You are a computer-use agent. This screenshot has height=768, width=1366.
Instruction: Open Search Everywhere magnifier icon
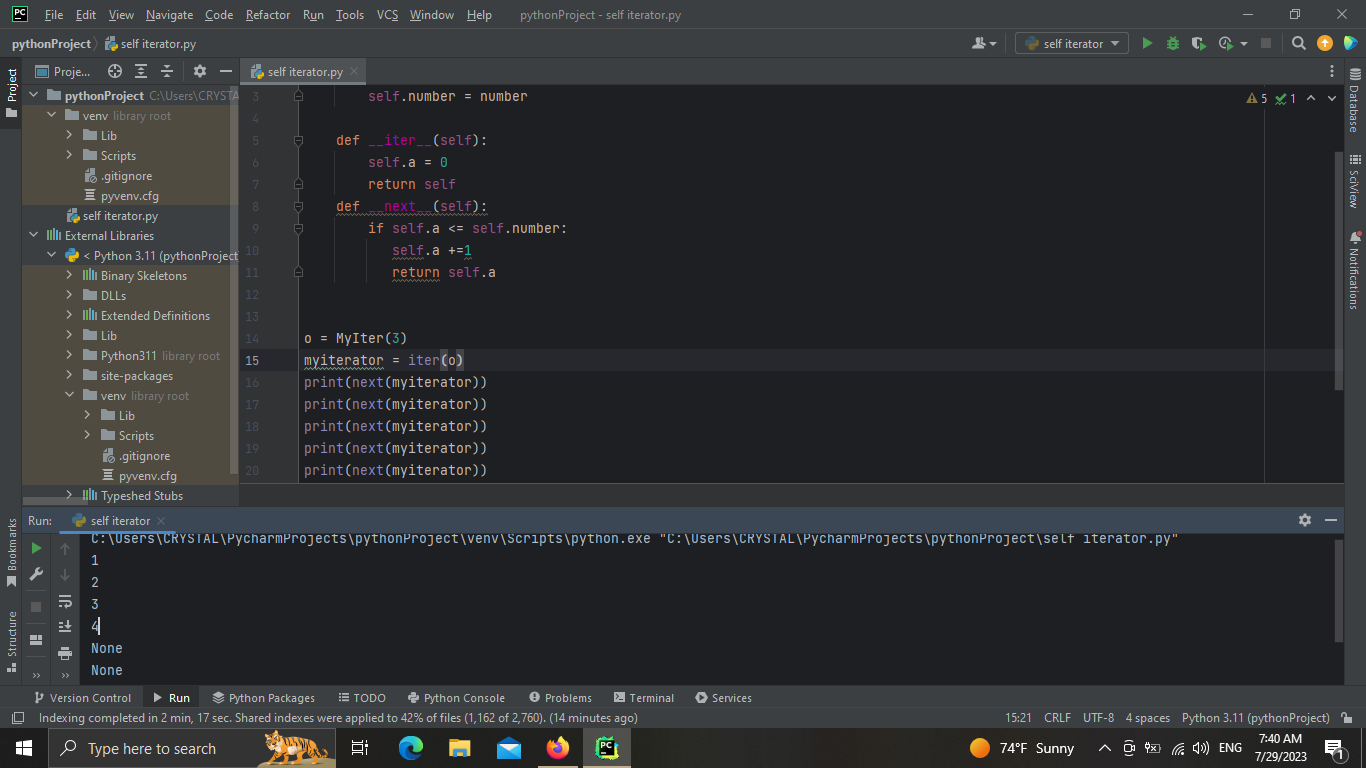[1298, 43]
